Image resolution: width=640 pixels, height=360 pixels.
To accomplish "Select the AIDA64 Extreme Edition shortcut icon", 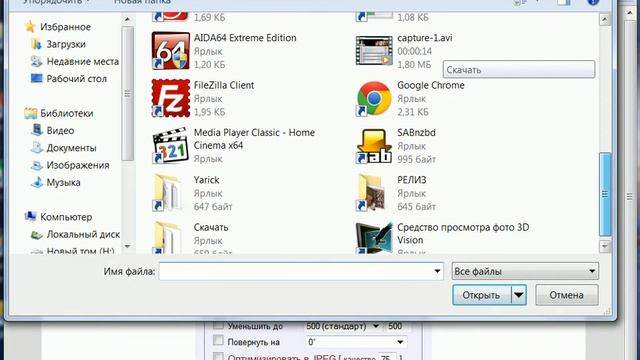I will [171, 51].
